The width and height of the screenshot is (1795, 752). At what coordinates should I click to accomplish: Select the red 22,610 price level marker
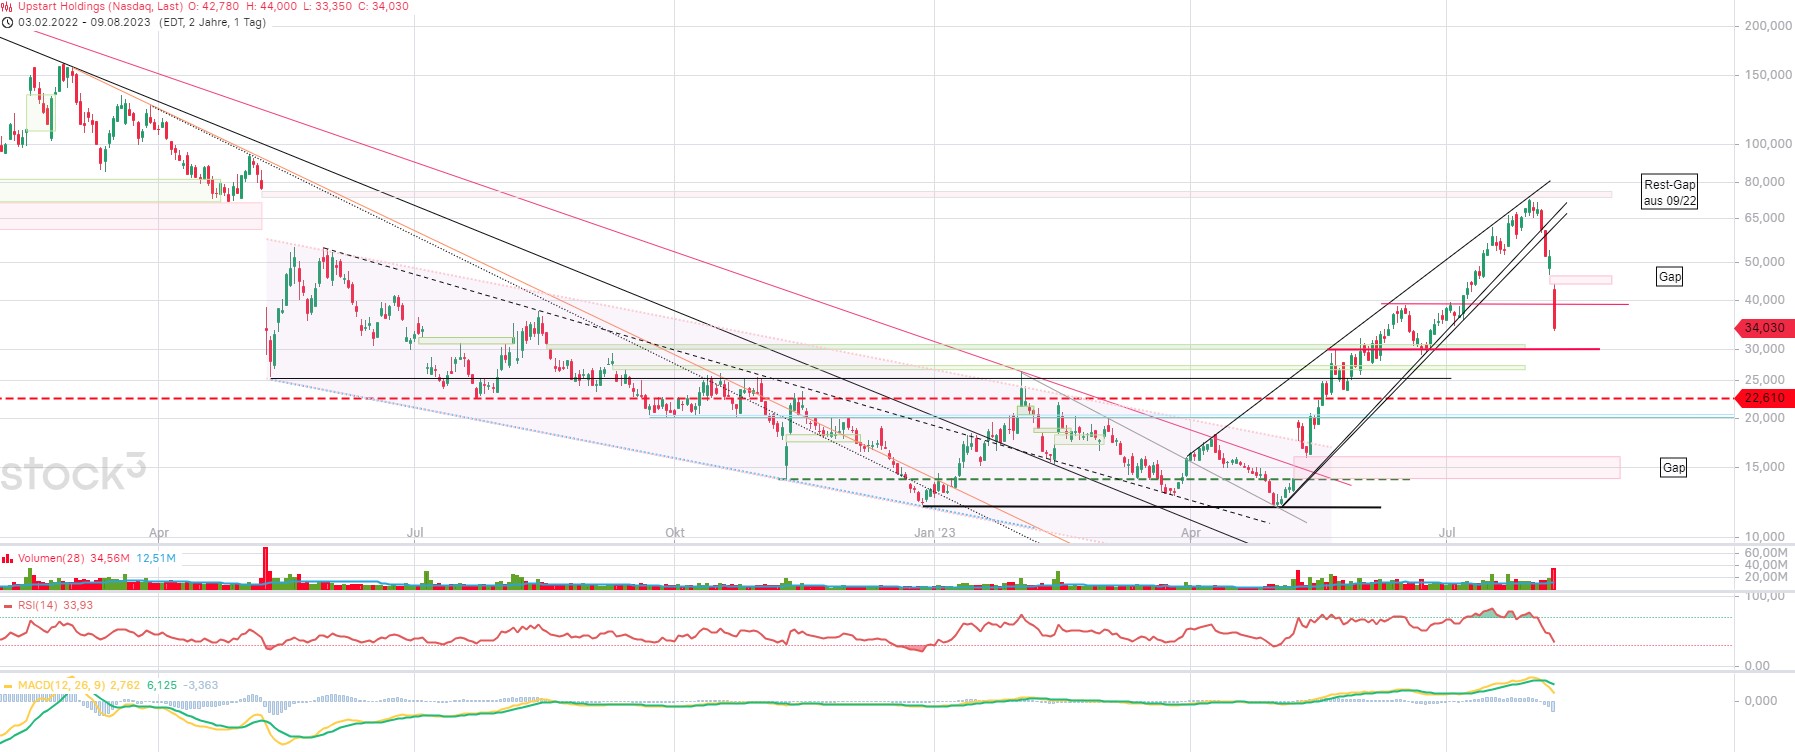[1764, 398]
